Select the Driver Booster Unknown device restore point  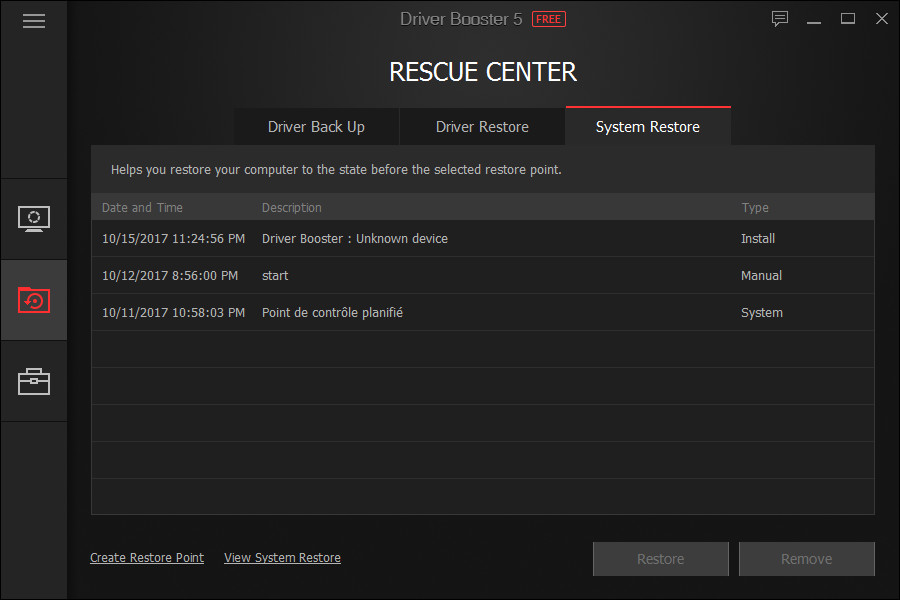tap(400, 238)
